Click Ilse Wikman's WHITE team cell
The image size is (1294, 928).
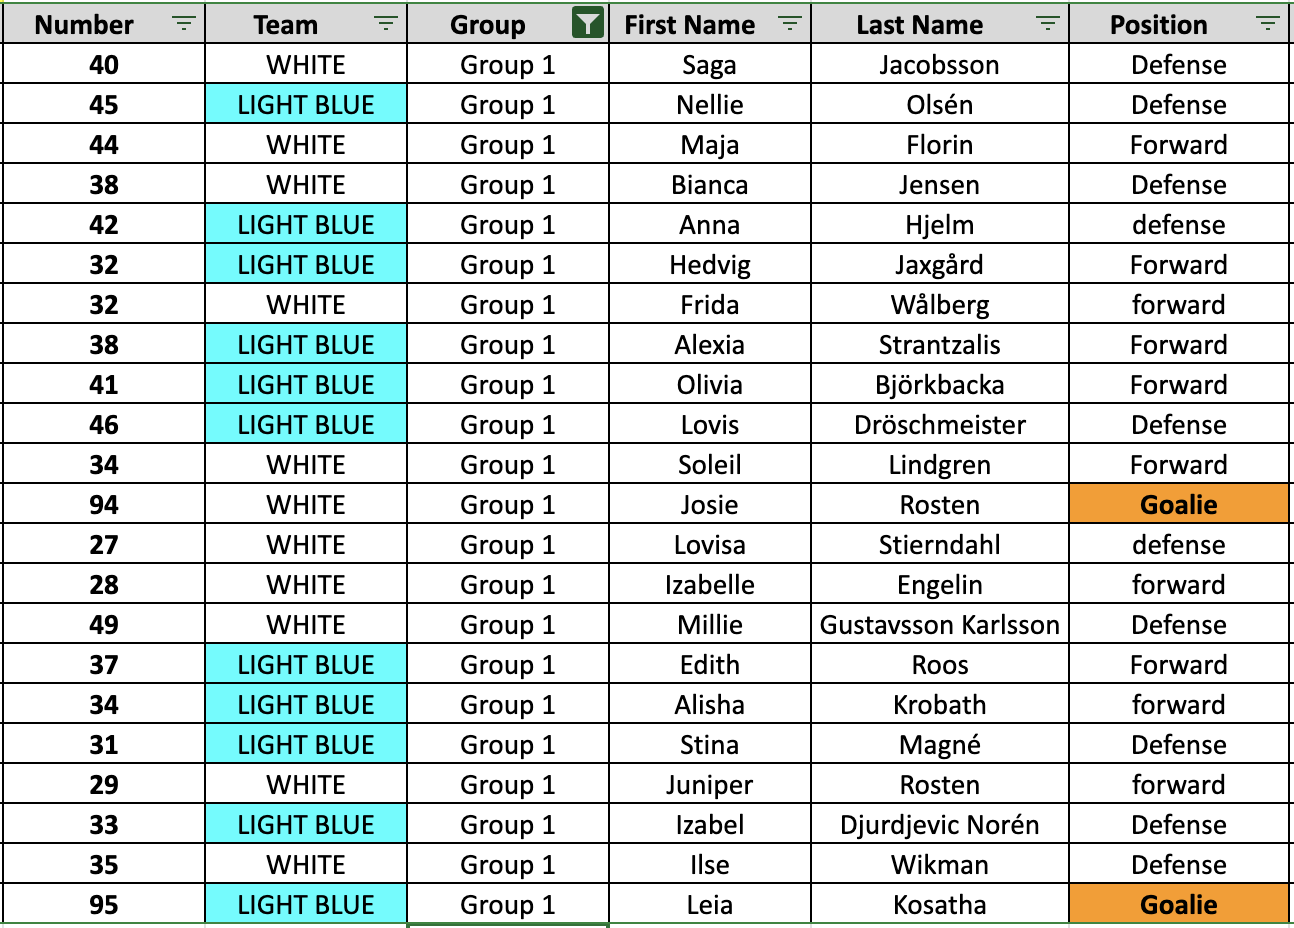tap(306, 865)
